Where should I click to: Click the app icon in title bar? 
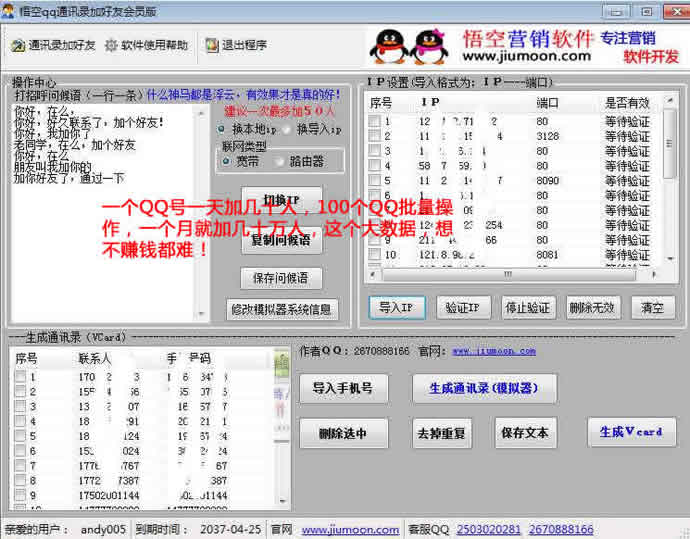[7, 11]
